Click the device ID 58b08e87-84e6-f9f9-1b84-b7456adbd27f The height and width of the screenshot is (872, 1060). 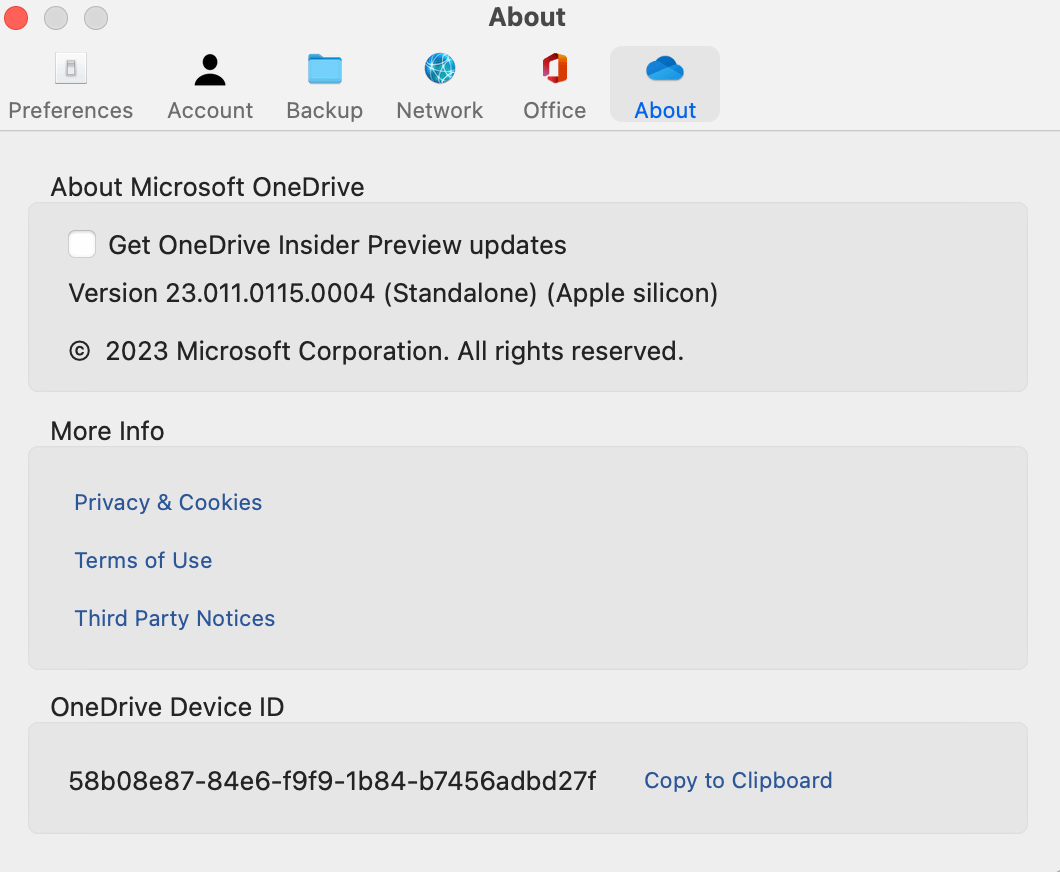[x=332, y=781]
